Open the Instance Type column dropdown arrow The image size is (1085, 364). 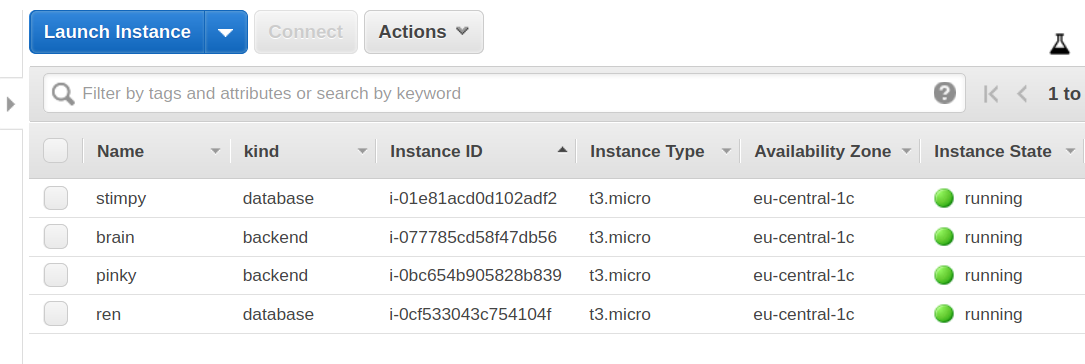pyautogui.click(x=726, y=152)
